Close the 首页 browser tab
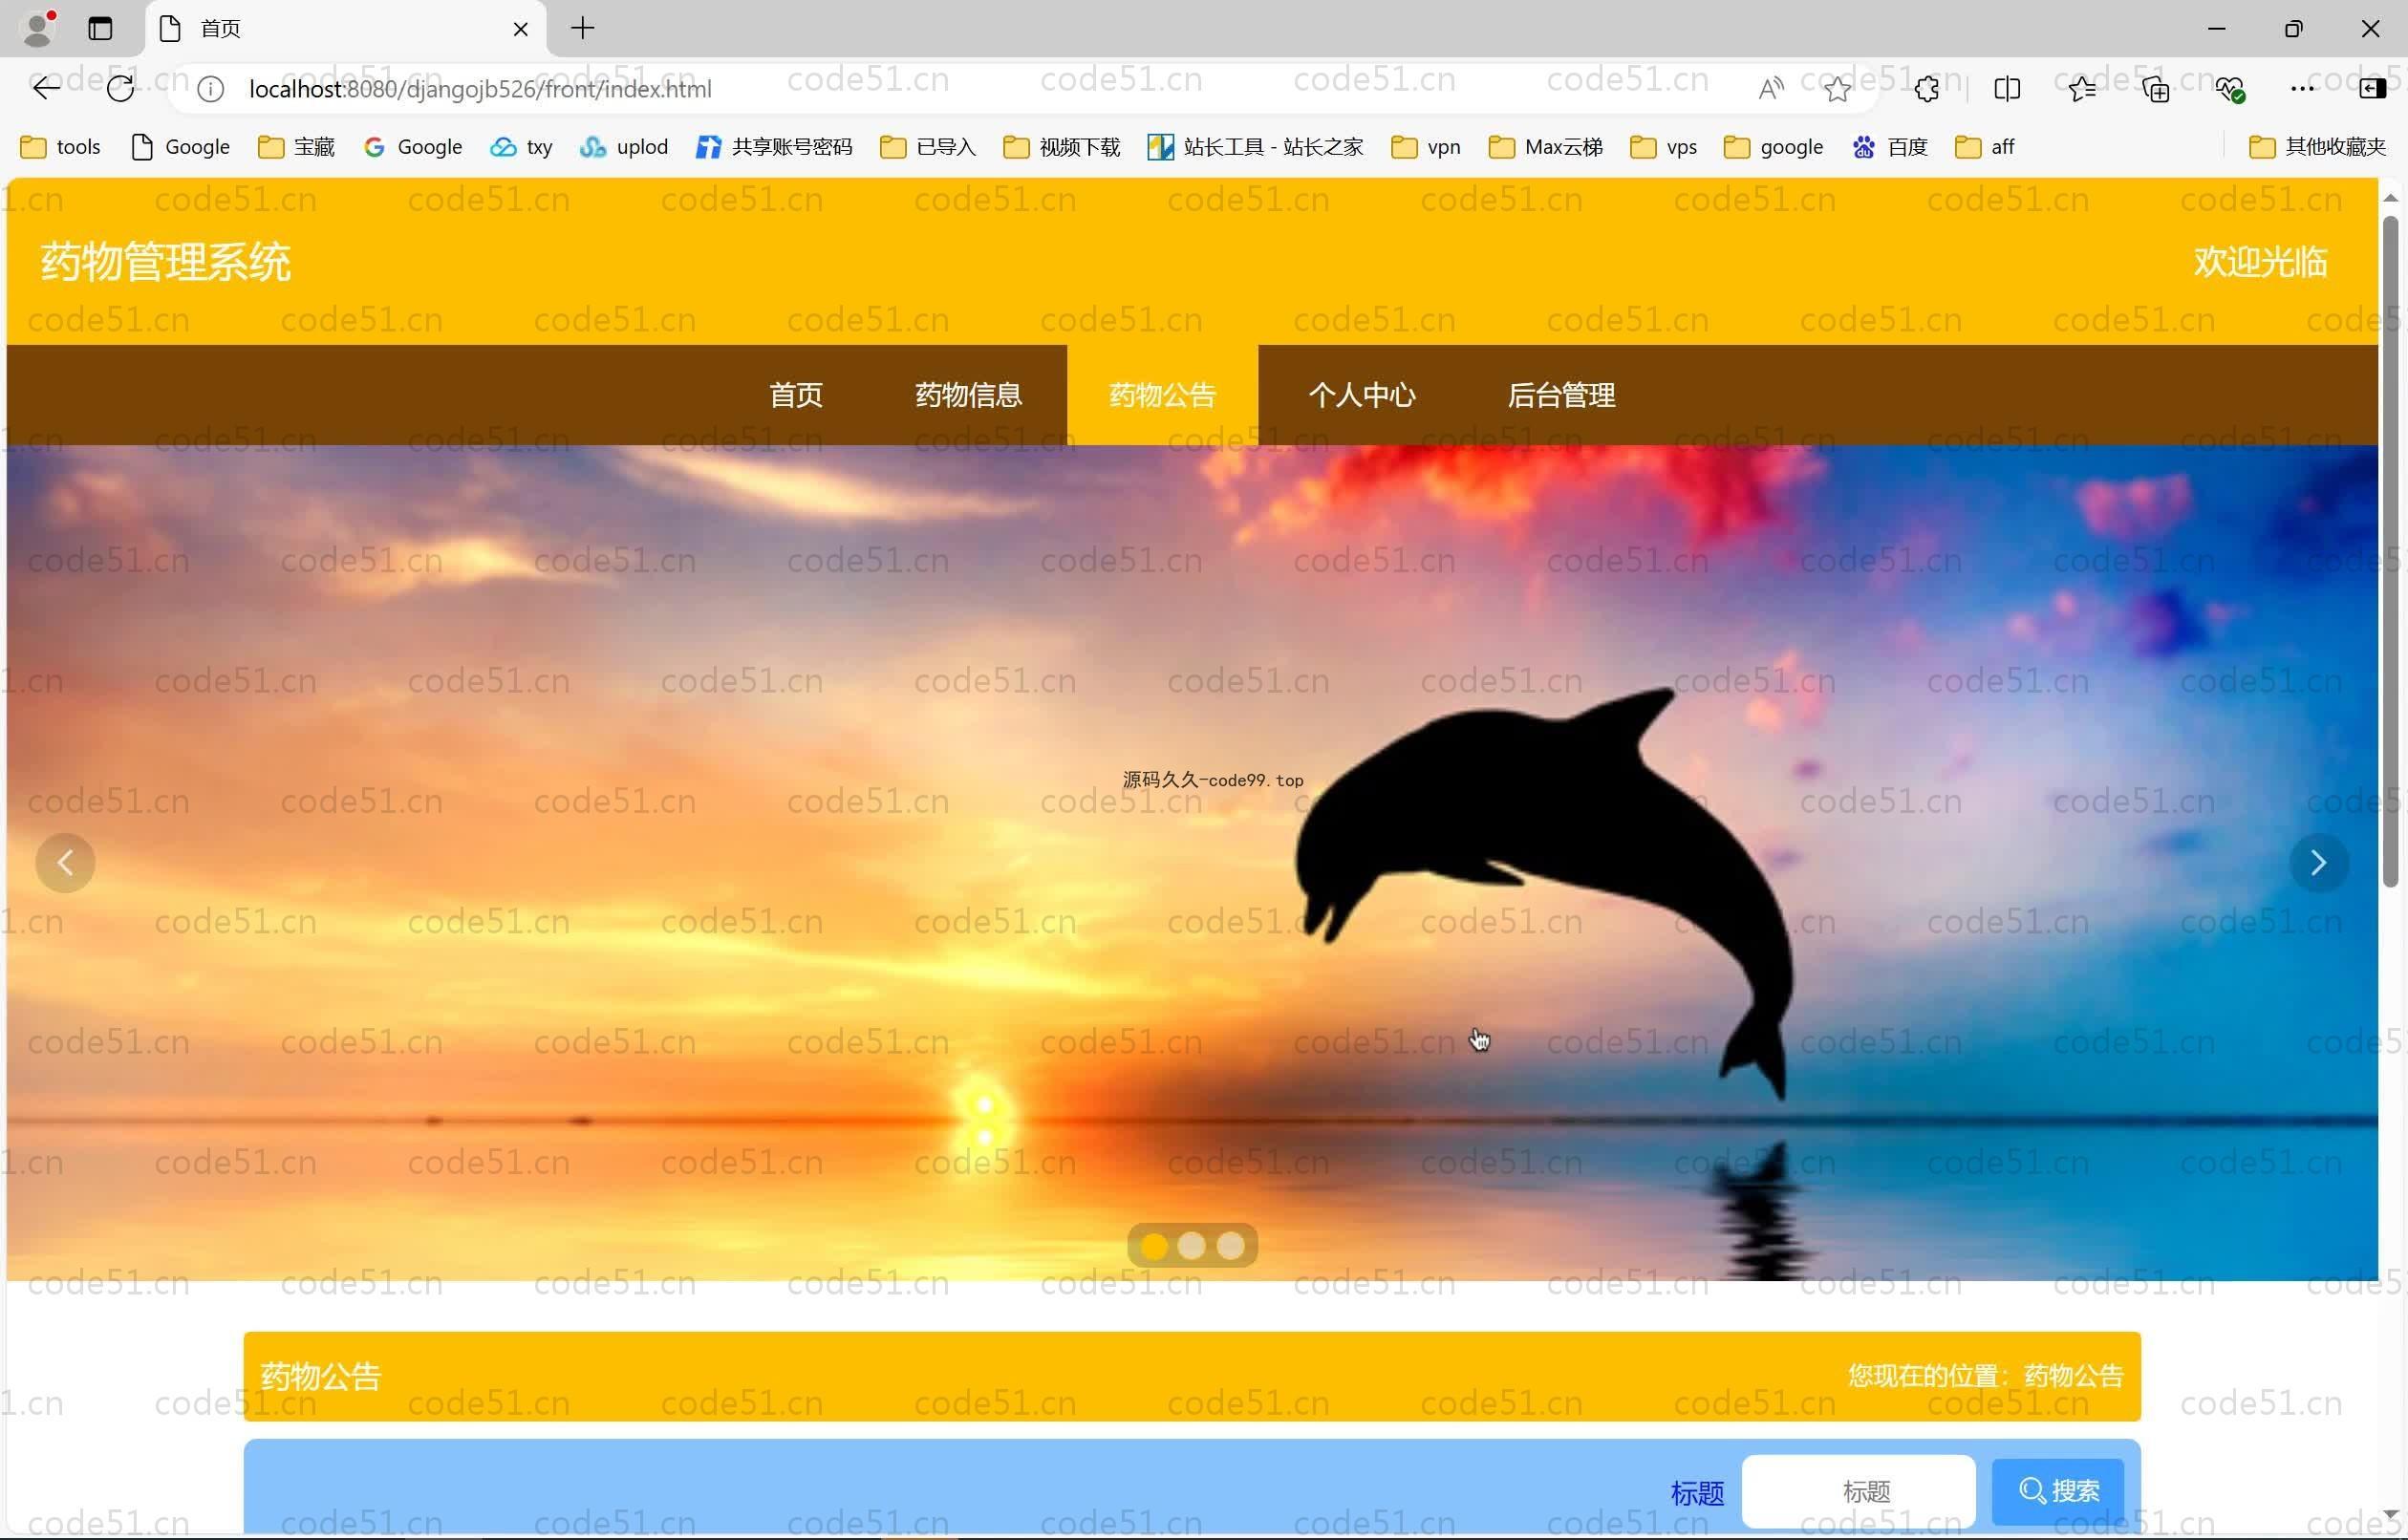The height and width of the screenshot is (1540, 2408). point(520,29)
